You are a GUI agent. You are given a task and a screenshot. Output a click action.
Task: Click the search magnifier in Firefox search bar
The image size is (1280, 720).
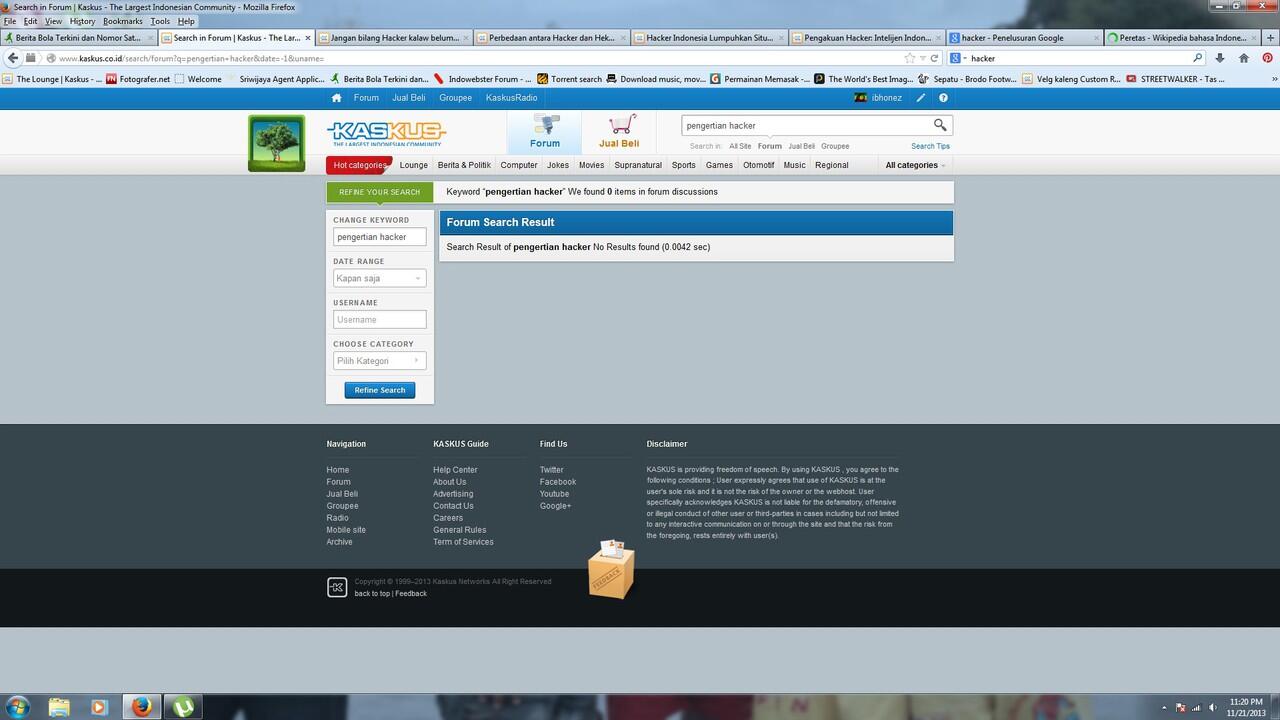(1197, 58)
